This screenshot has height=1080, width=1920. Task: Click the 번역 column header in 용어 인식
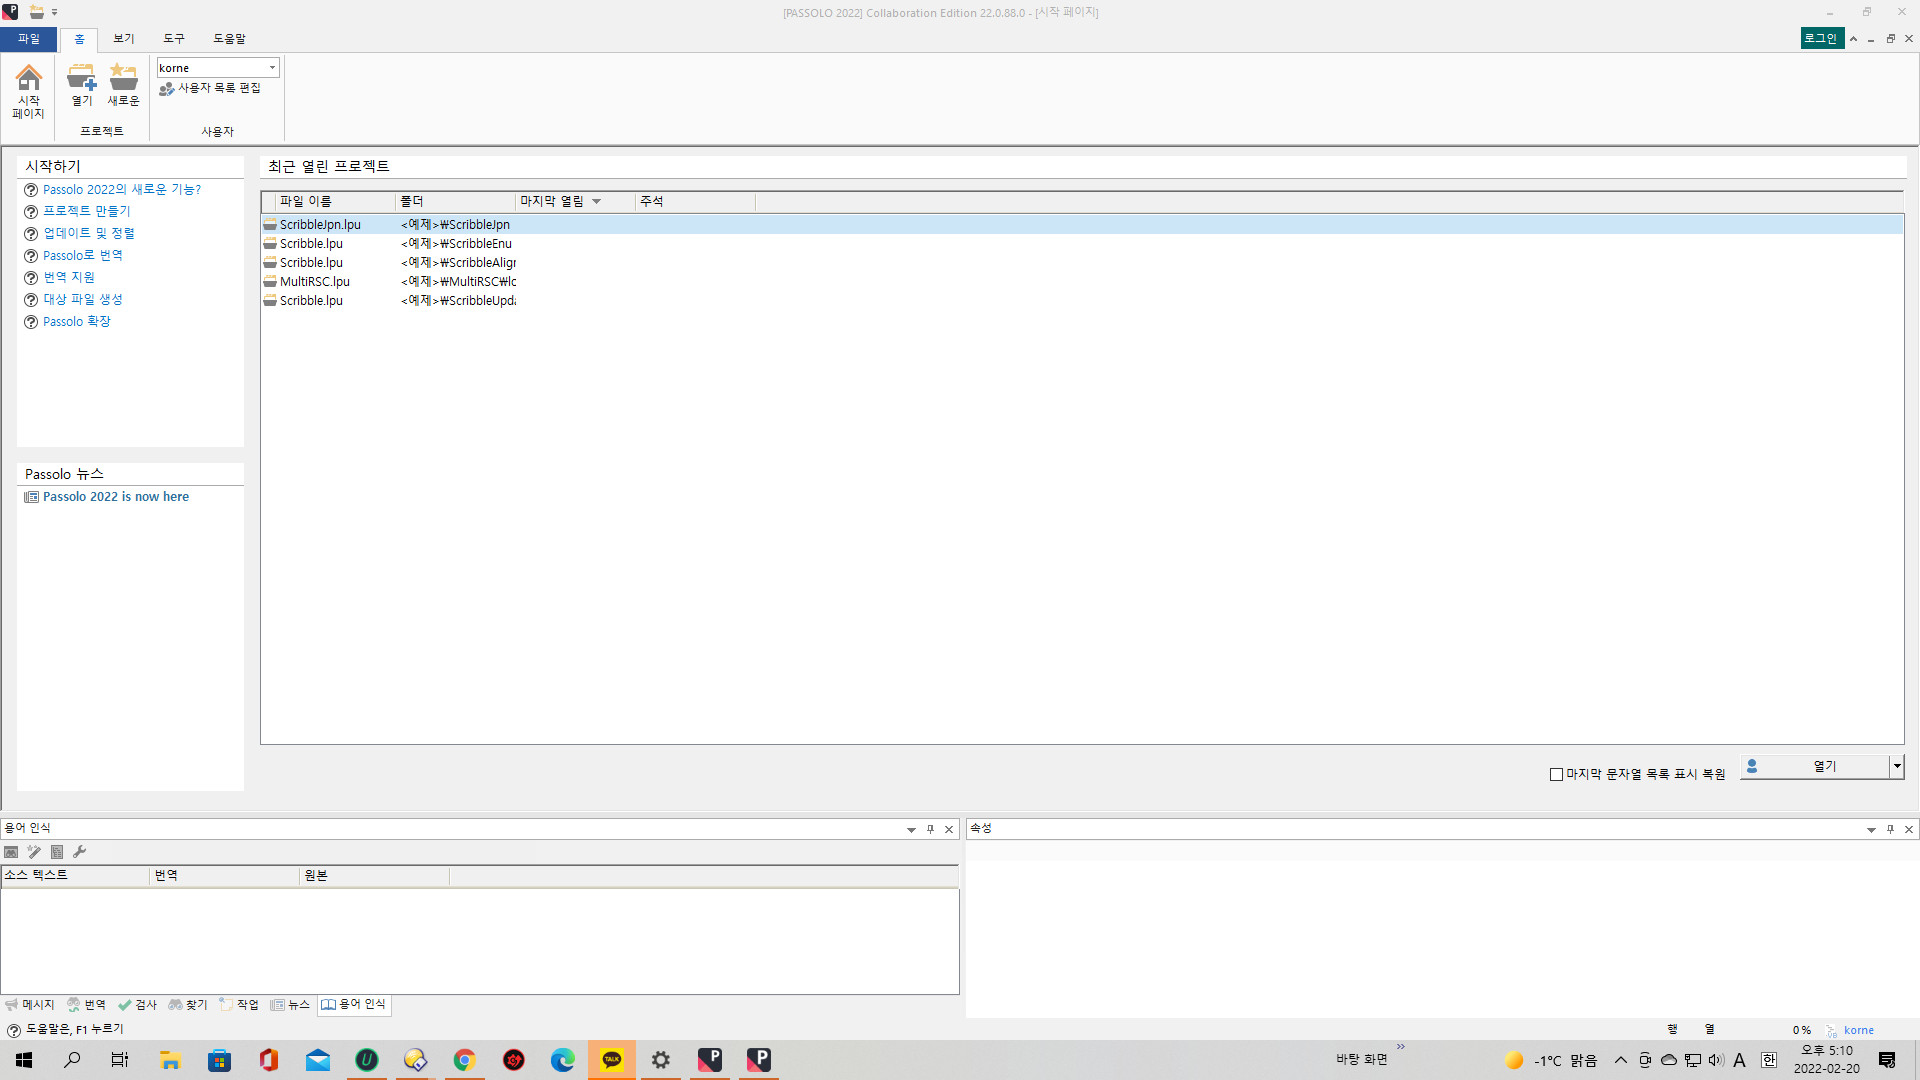coord(225,875)
